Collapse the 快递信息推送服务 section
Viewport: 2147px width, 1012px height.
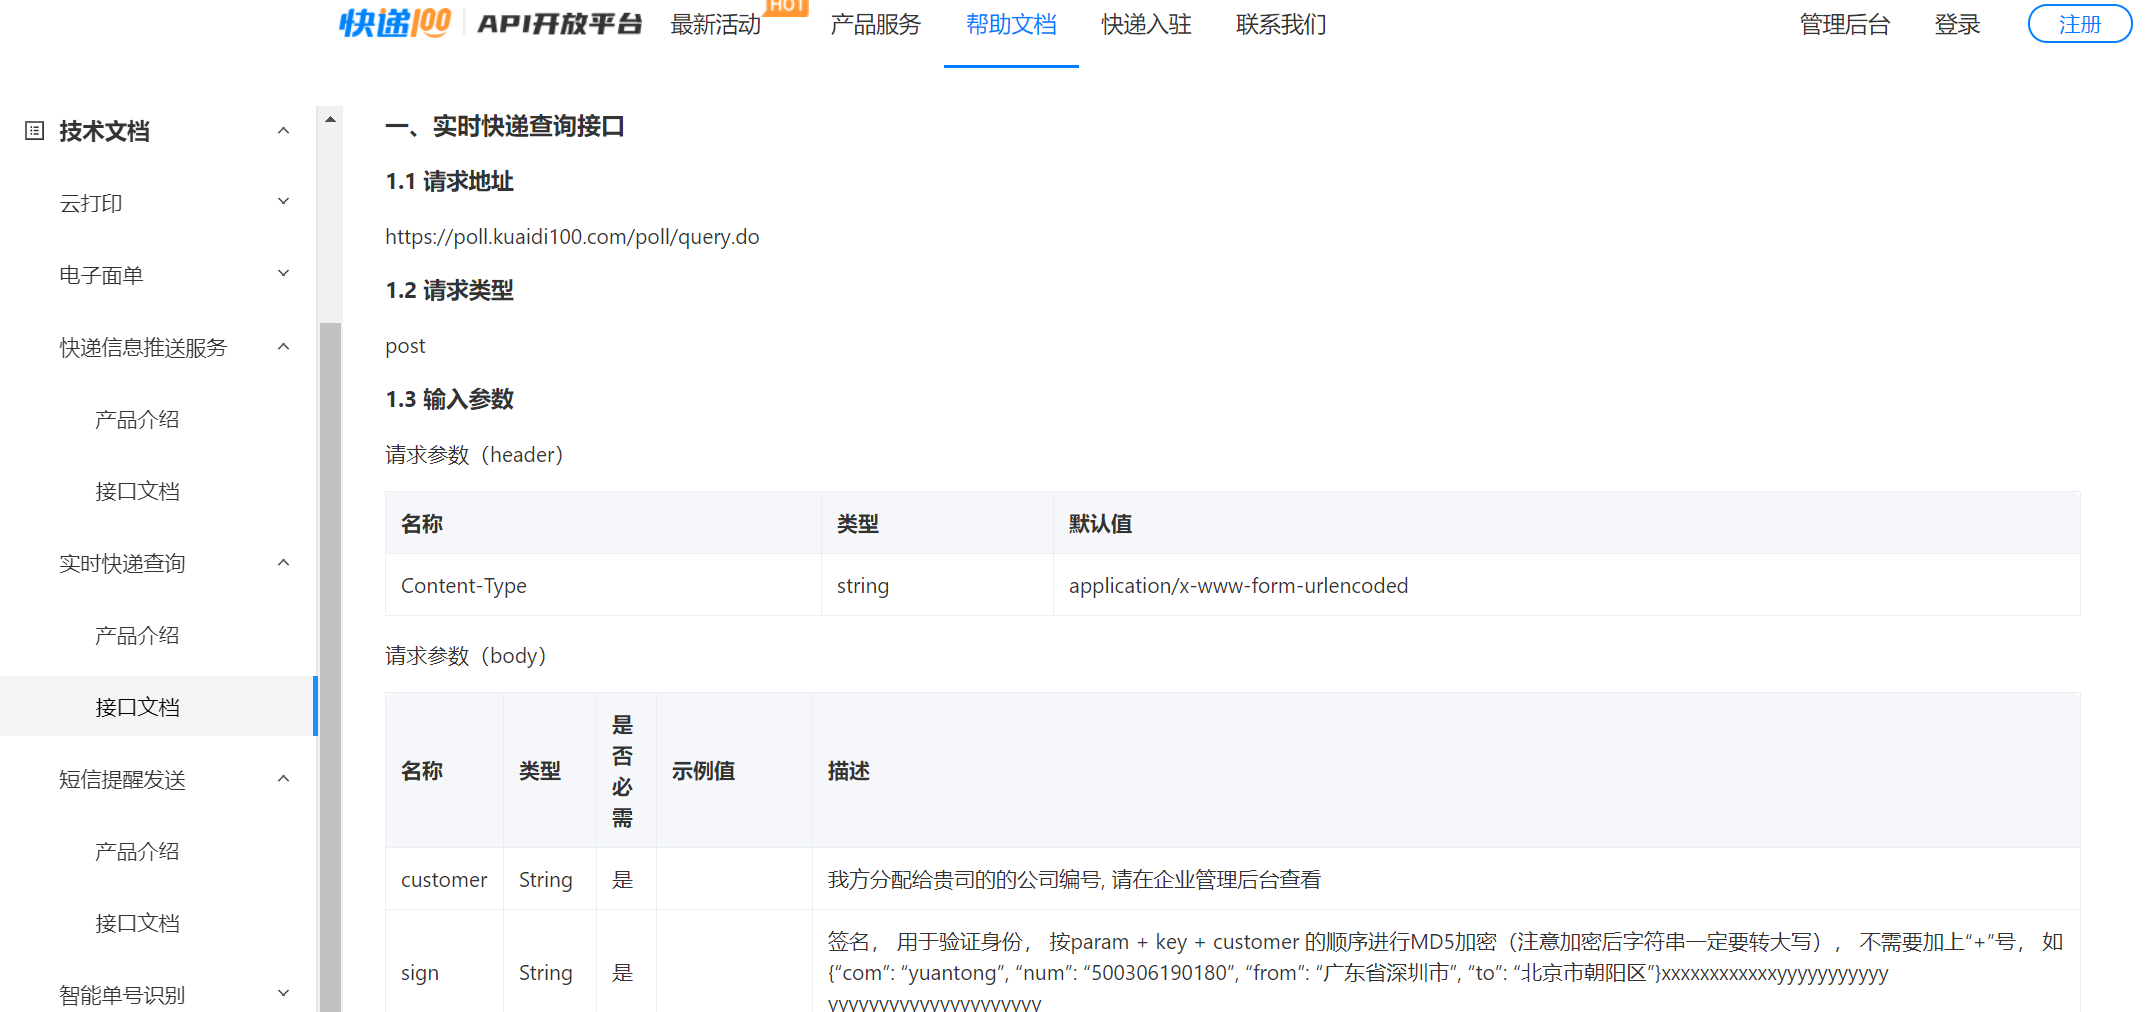click(x=283, y=345)
